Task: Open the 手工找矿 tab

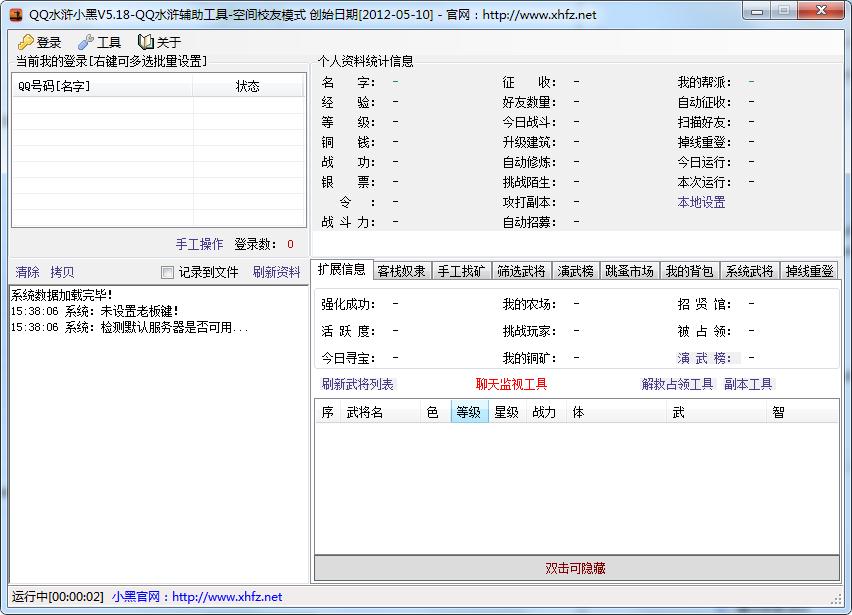Action: tap(462, 271)
